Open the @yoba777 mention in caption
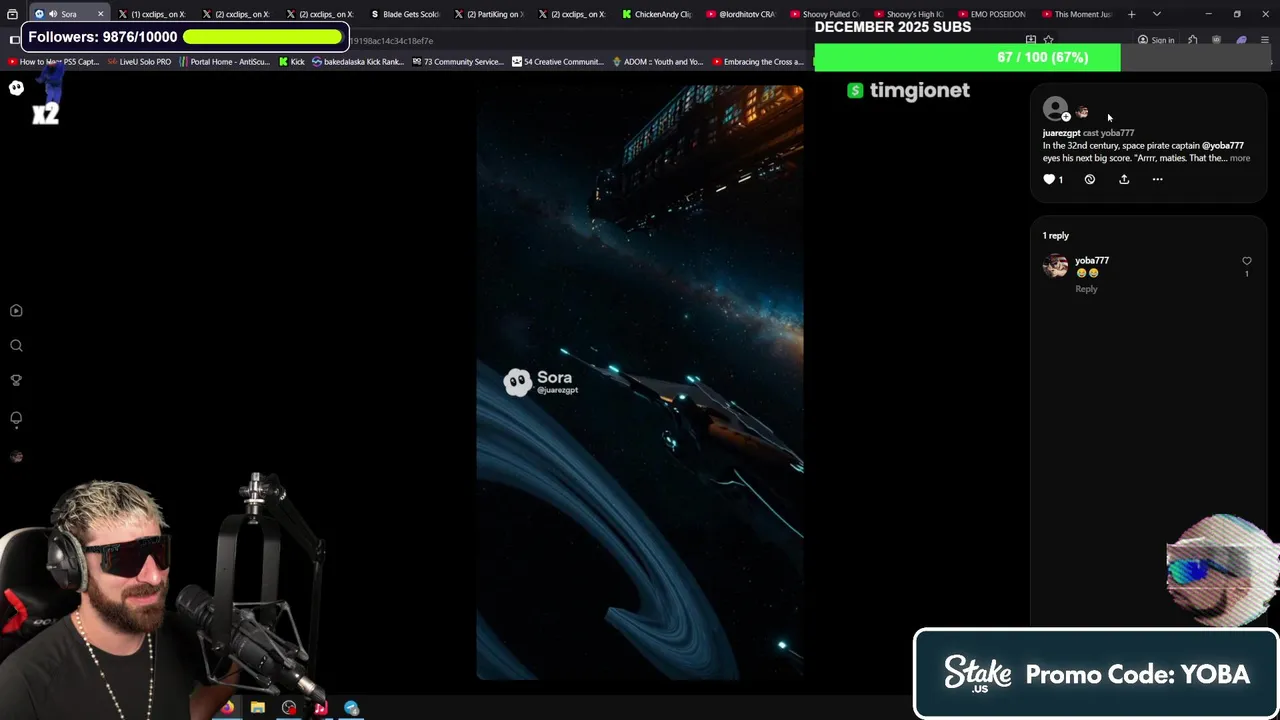 point(1222,146)
